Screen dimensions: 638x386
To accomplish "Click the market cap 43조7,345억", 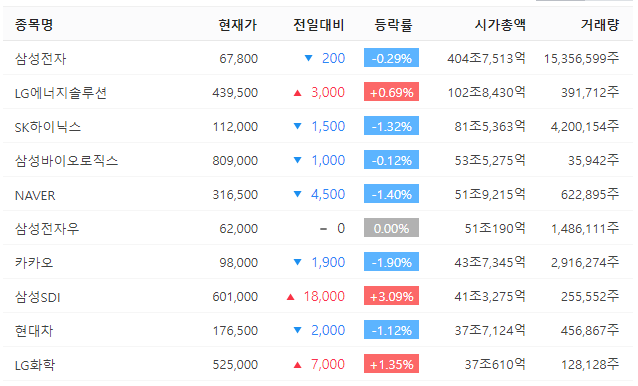I will [x=490, y=263].
